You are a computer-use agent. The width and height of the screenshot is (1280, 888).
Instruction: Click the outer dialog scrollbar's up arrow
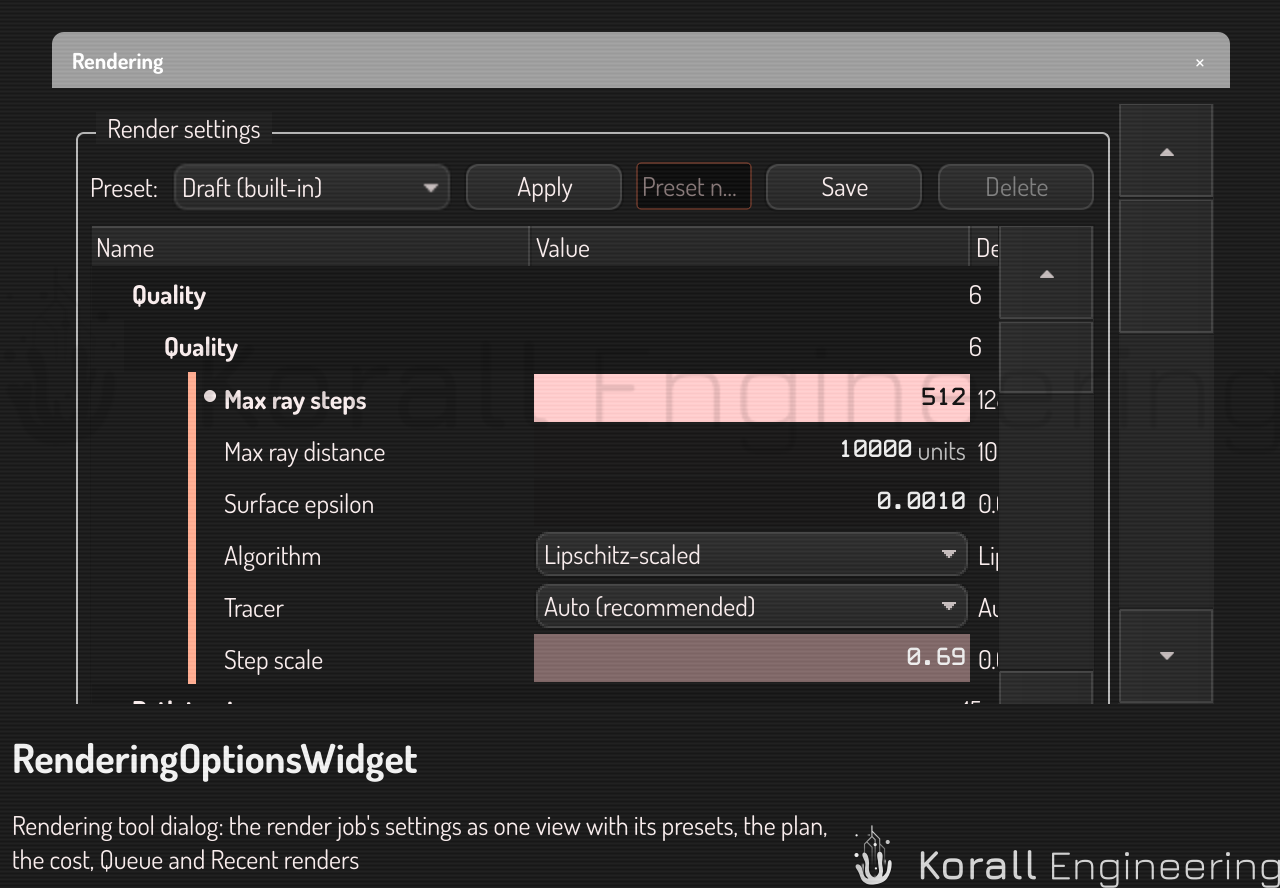click(x=1166, y=151)
